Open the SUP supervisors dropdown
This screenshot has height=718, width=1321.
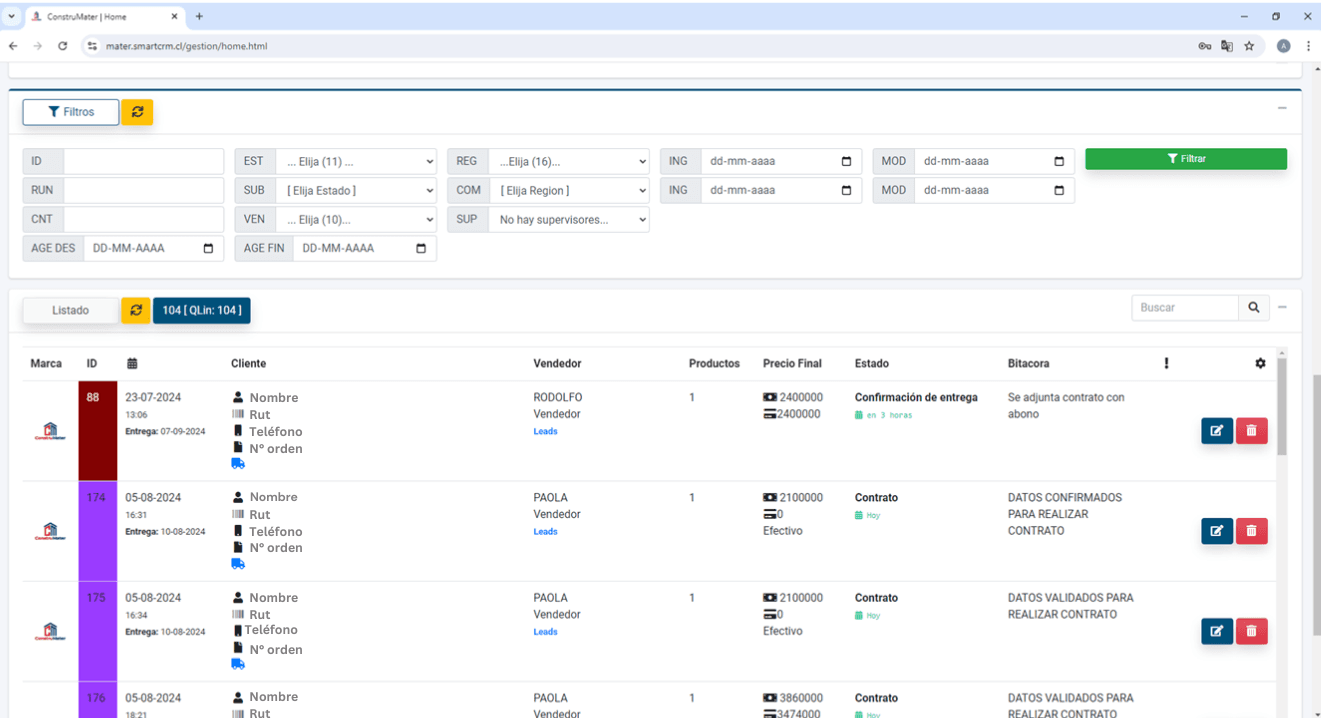pos(569,219)
